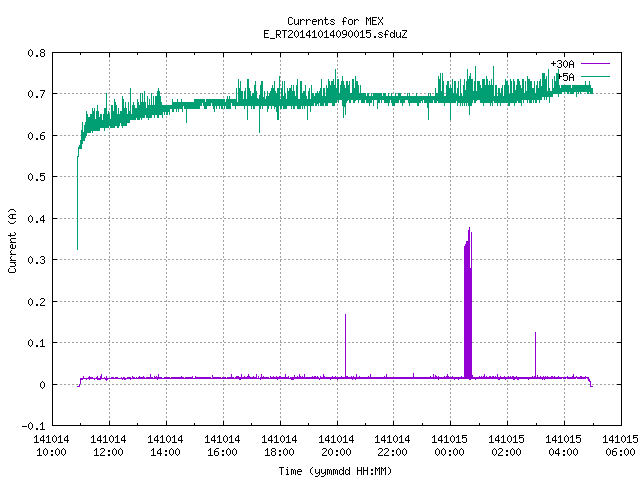Click the y-axis tick label '0.8'
The image size is (640, 480).
36,53
